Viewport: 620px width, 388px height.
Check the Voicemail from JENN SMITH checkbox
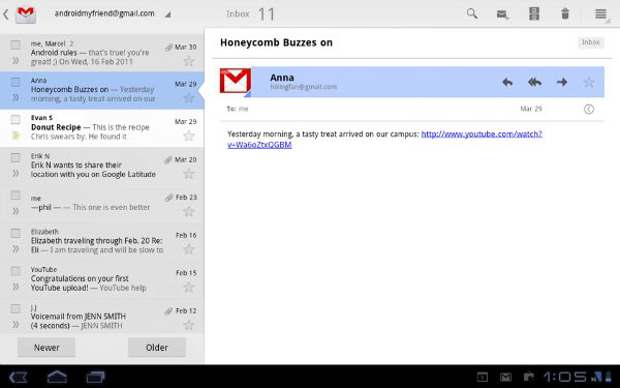point(15,309)
